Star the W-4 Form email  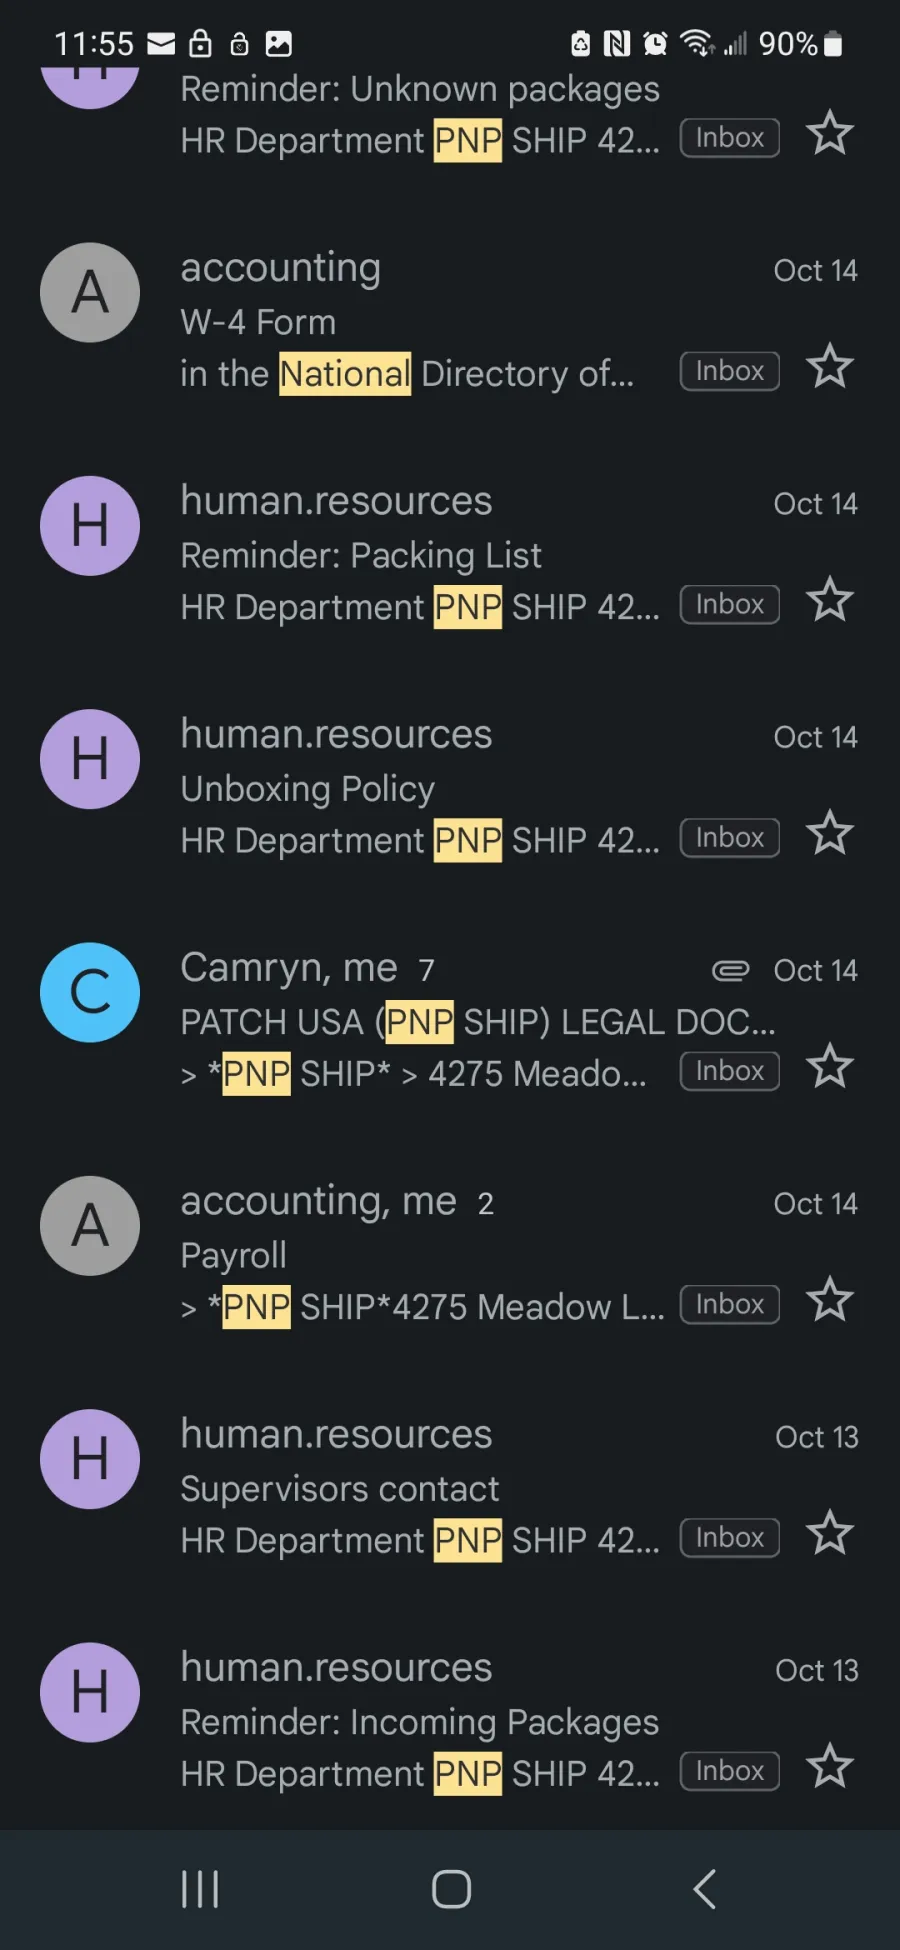(830, 366)
